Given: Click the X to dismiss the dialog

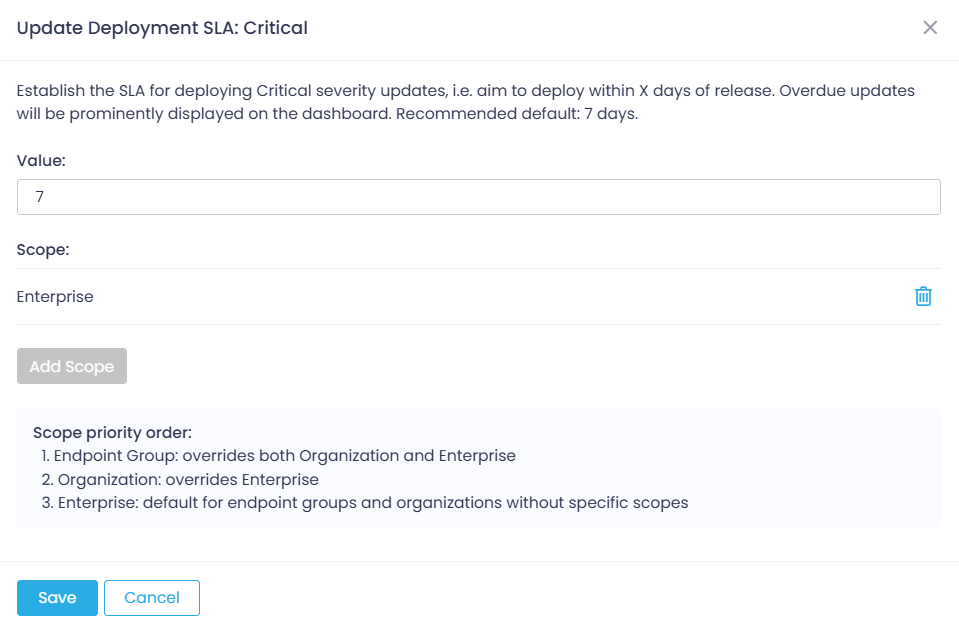Looking at the screenshot, I should [x=930, y=28].
